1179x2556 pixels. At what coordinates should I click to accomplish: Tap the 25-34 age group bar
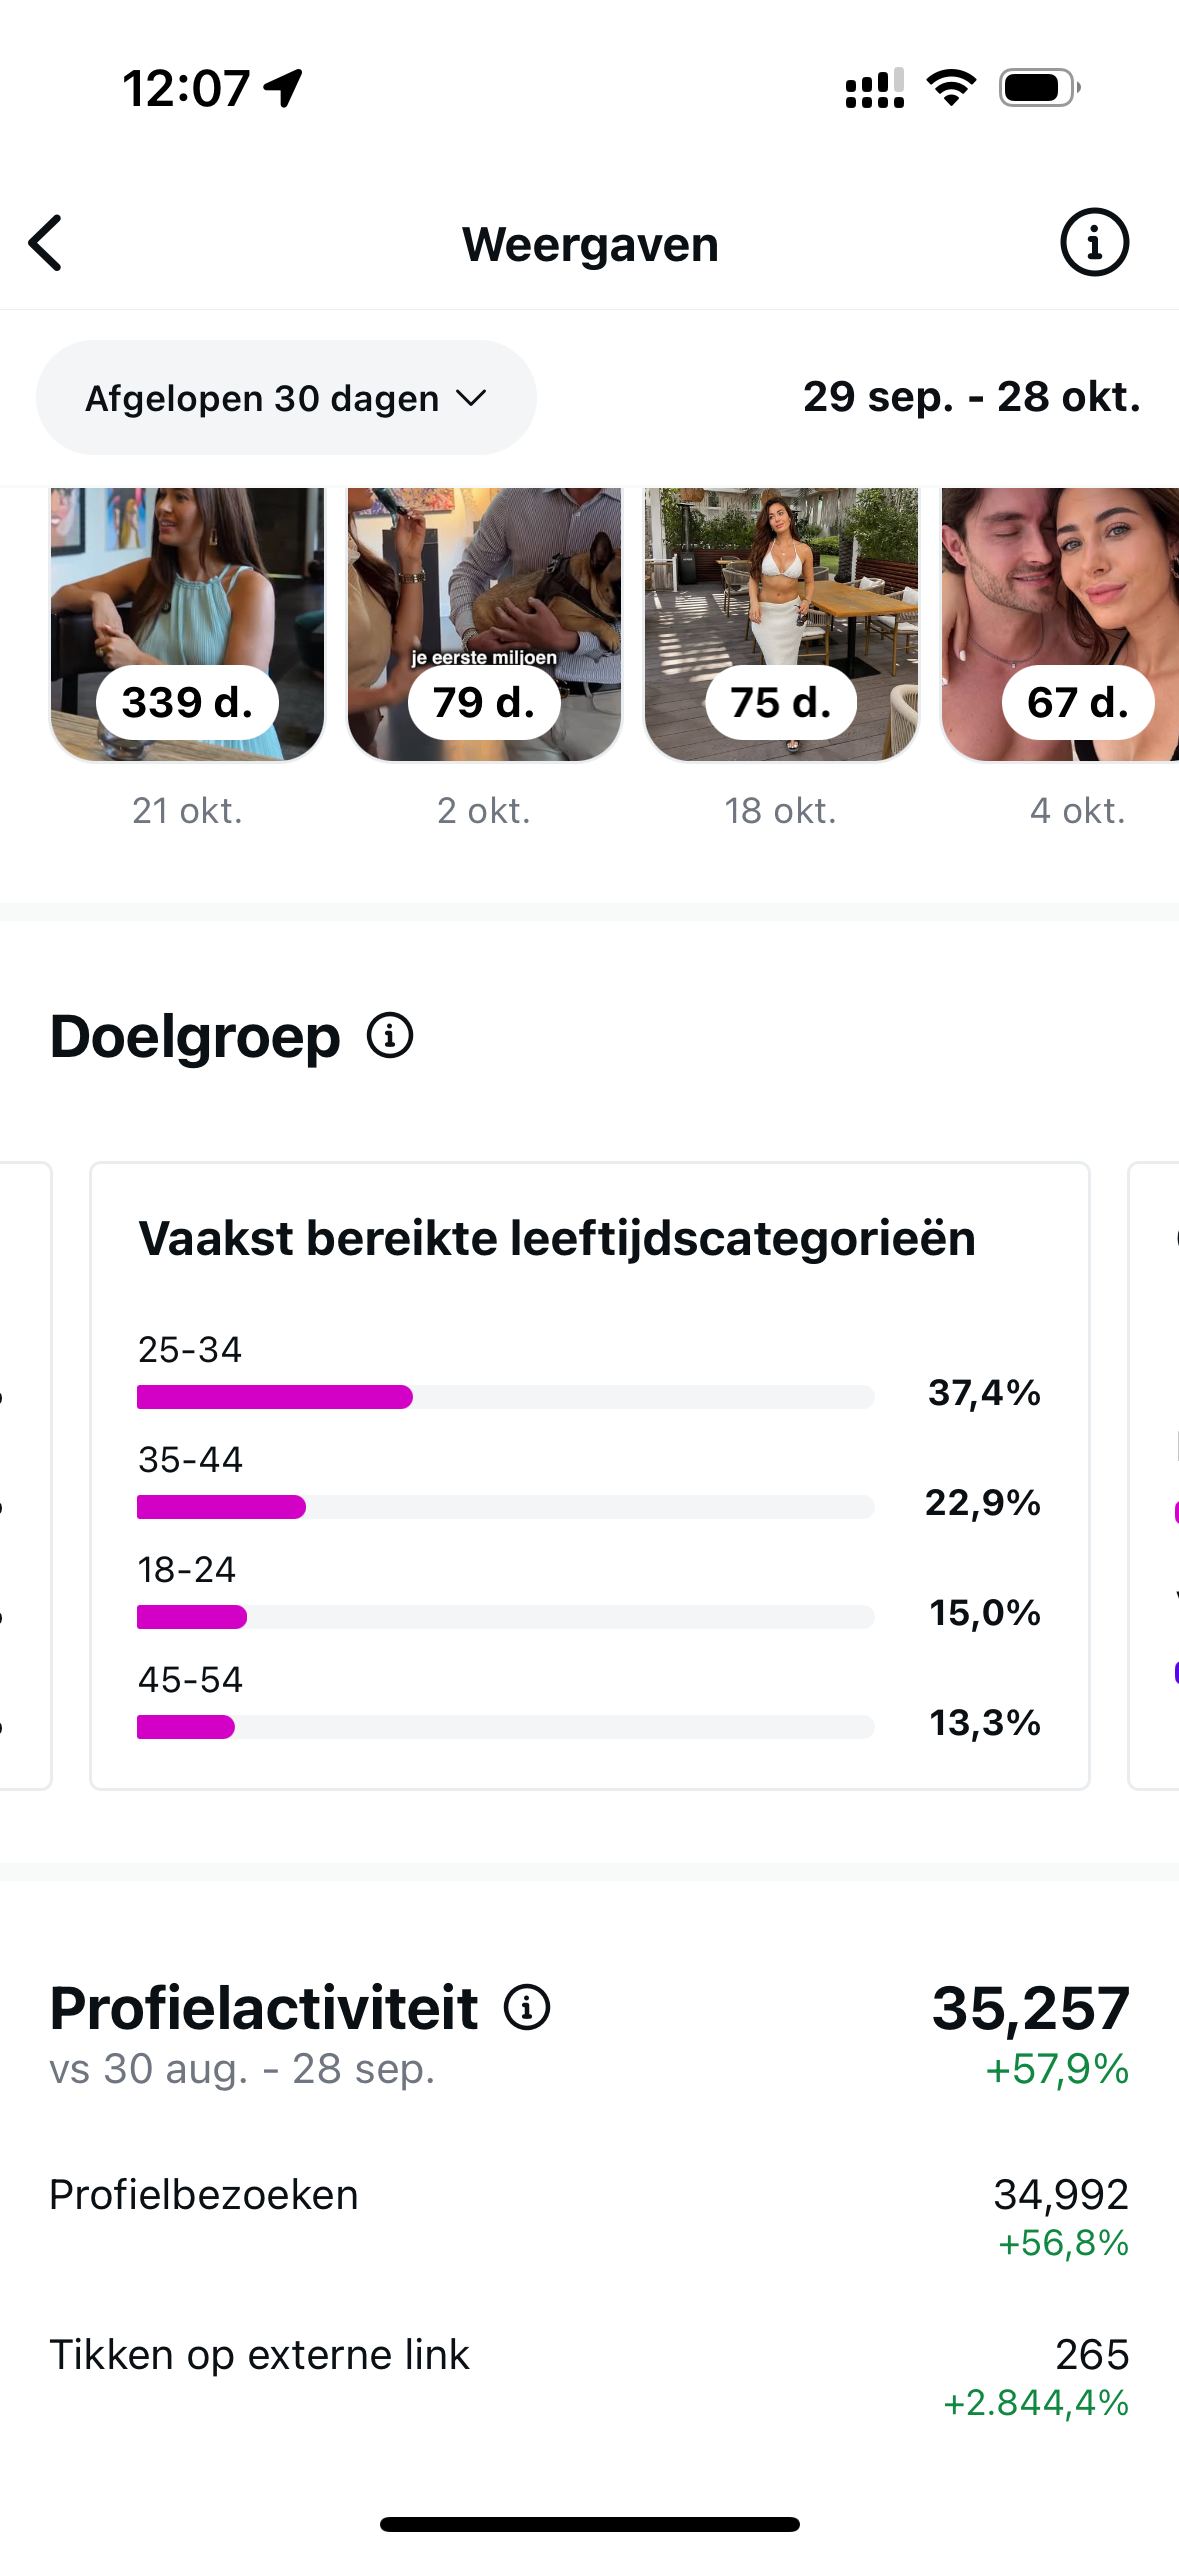coord(505,1396)
